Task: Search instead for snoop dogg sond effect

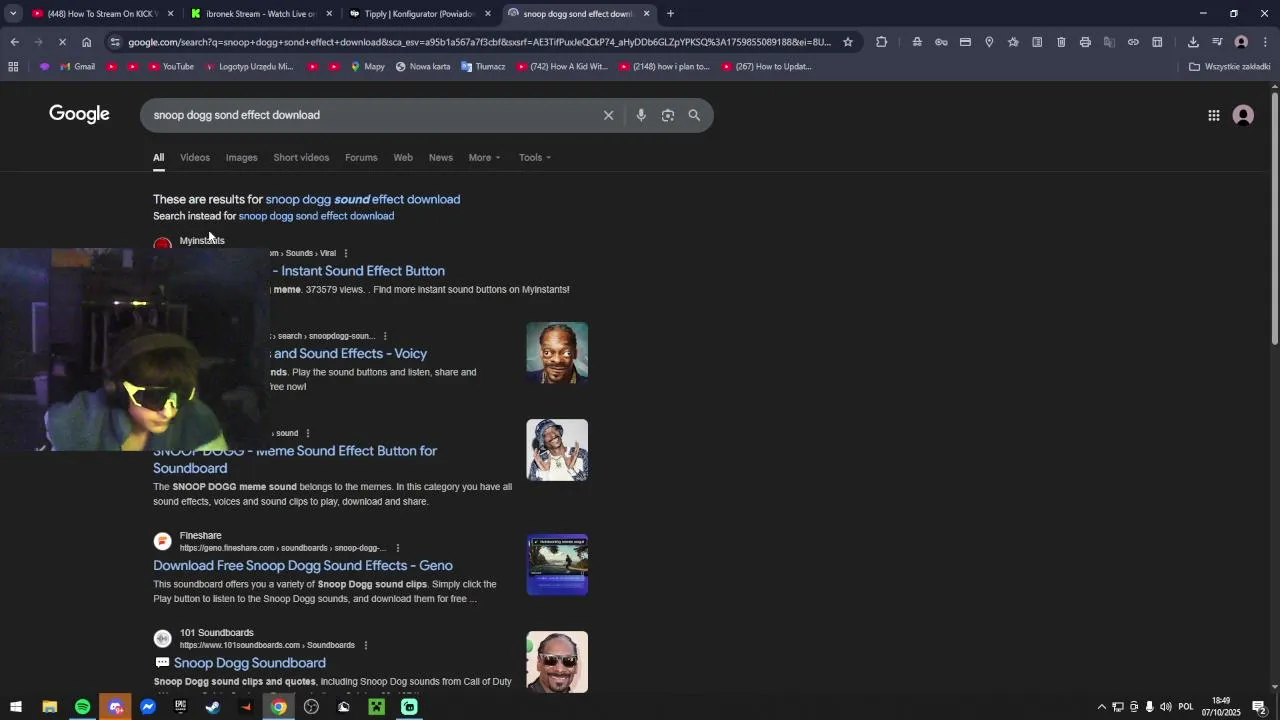Action: tap(316, 216)
